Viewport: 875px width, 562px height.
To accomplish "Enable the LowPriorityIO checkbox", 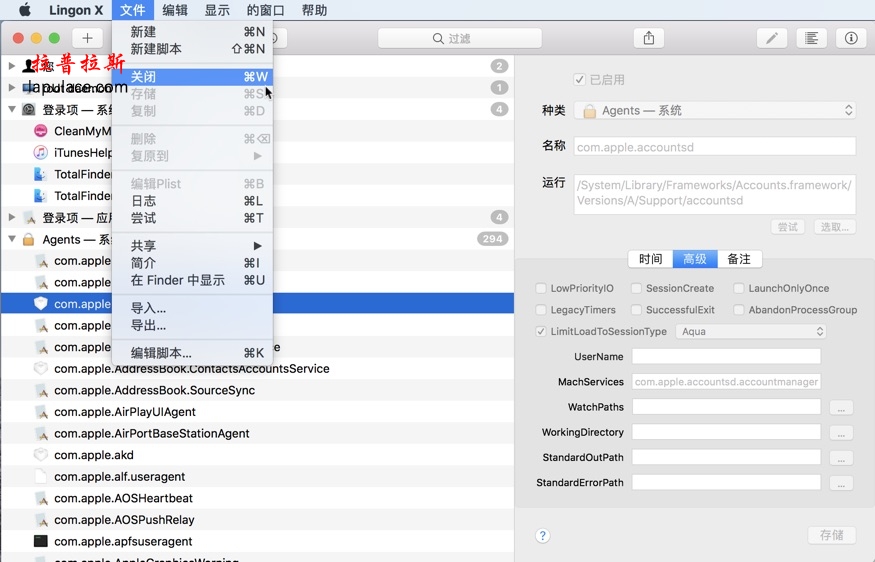I will 541,288.
